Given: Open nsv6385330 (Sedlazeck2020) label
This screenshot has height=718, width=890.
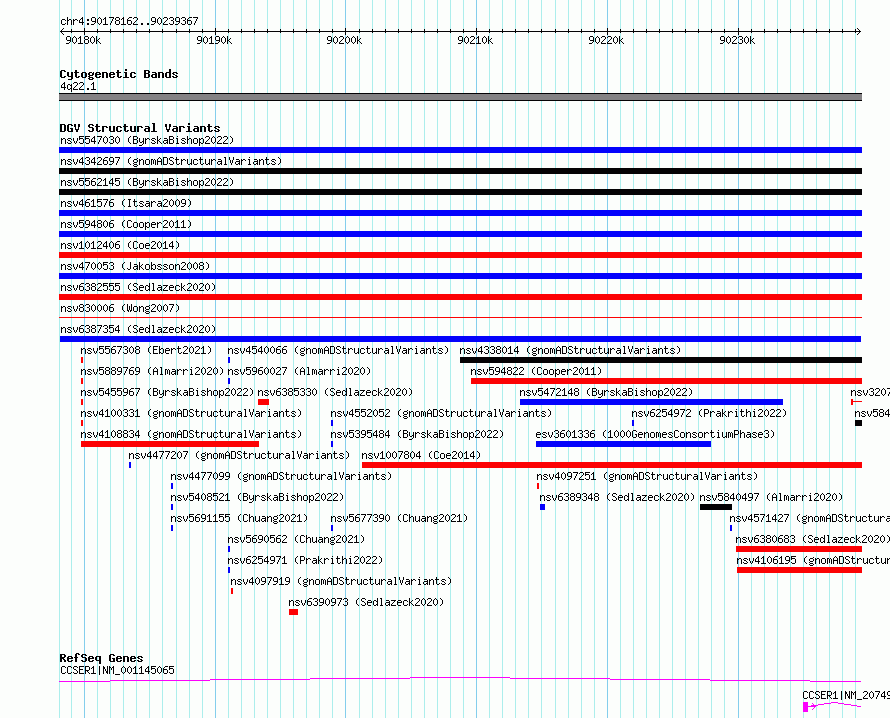Looking at the screenshot, I should click(x=335, y=392).
